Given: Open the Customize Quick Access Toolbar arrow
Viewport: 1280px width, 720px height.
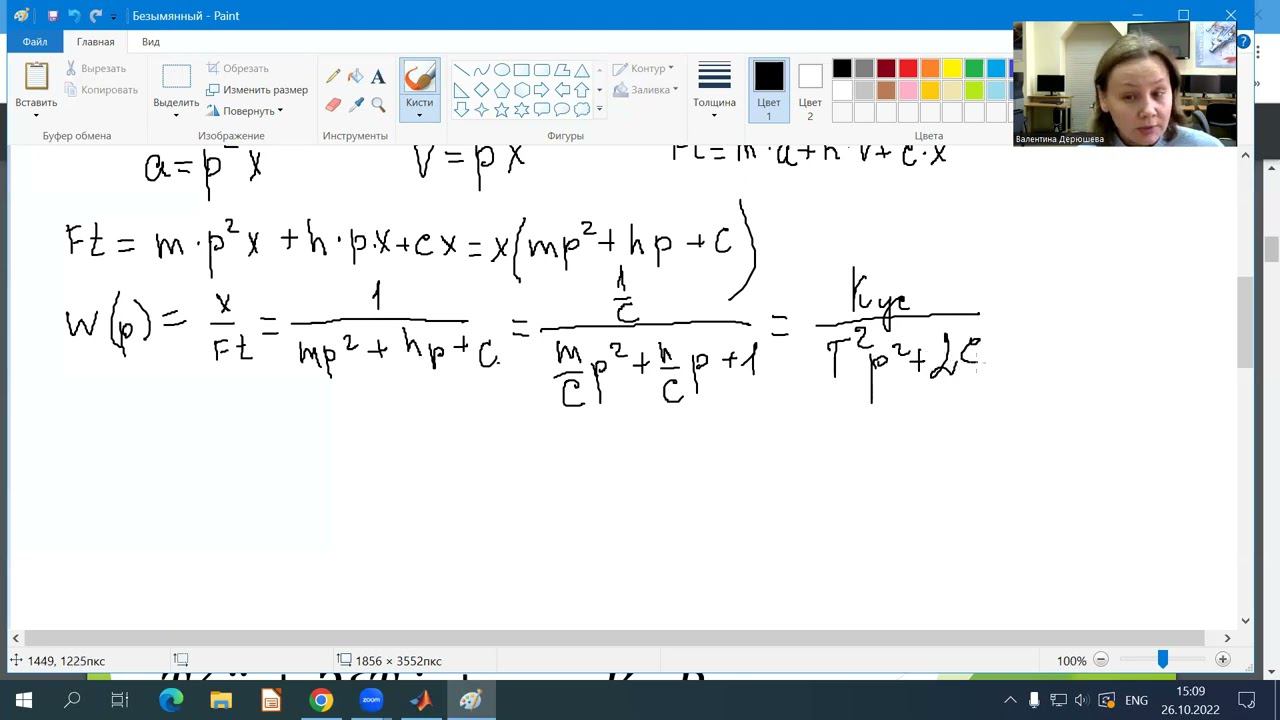Looking at the screenshot, I should pos(114,17).
